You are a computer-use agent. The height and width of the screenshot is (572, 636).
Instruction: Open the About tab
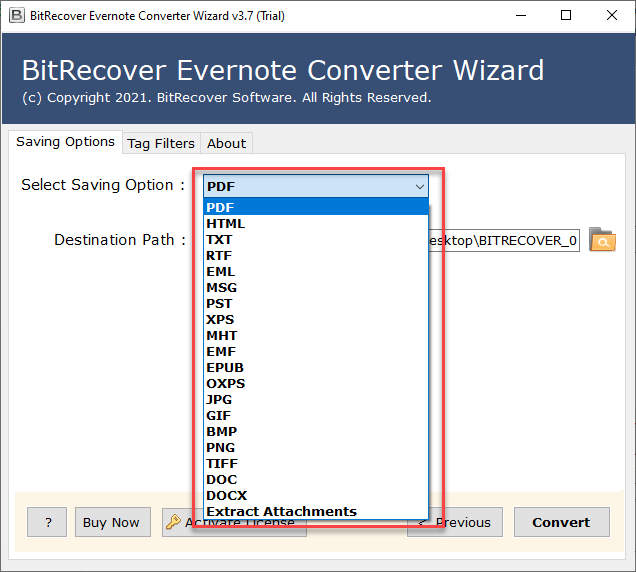(226, 143)
